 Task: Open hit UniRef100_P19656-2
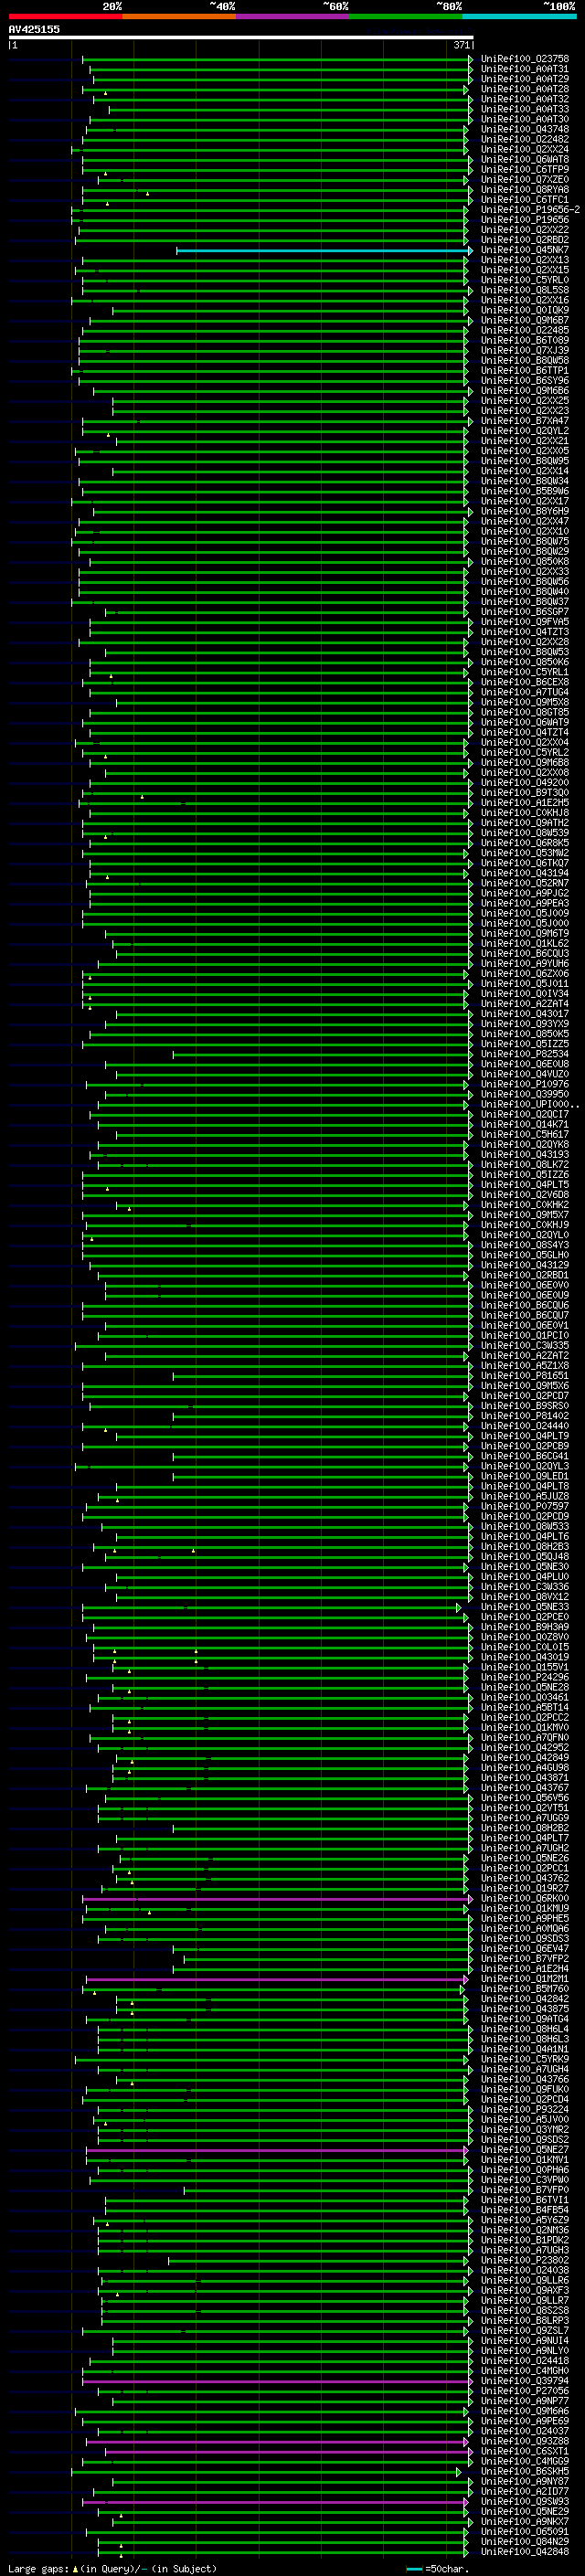coord(530,210)
